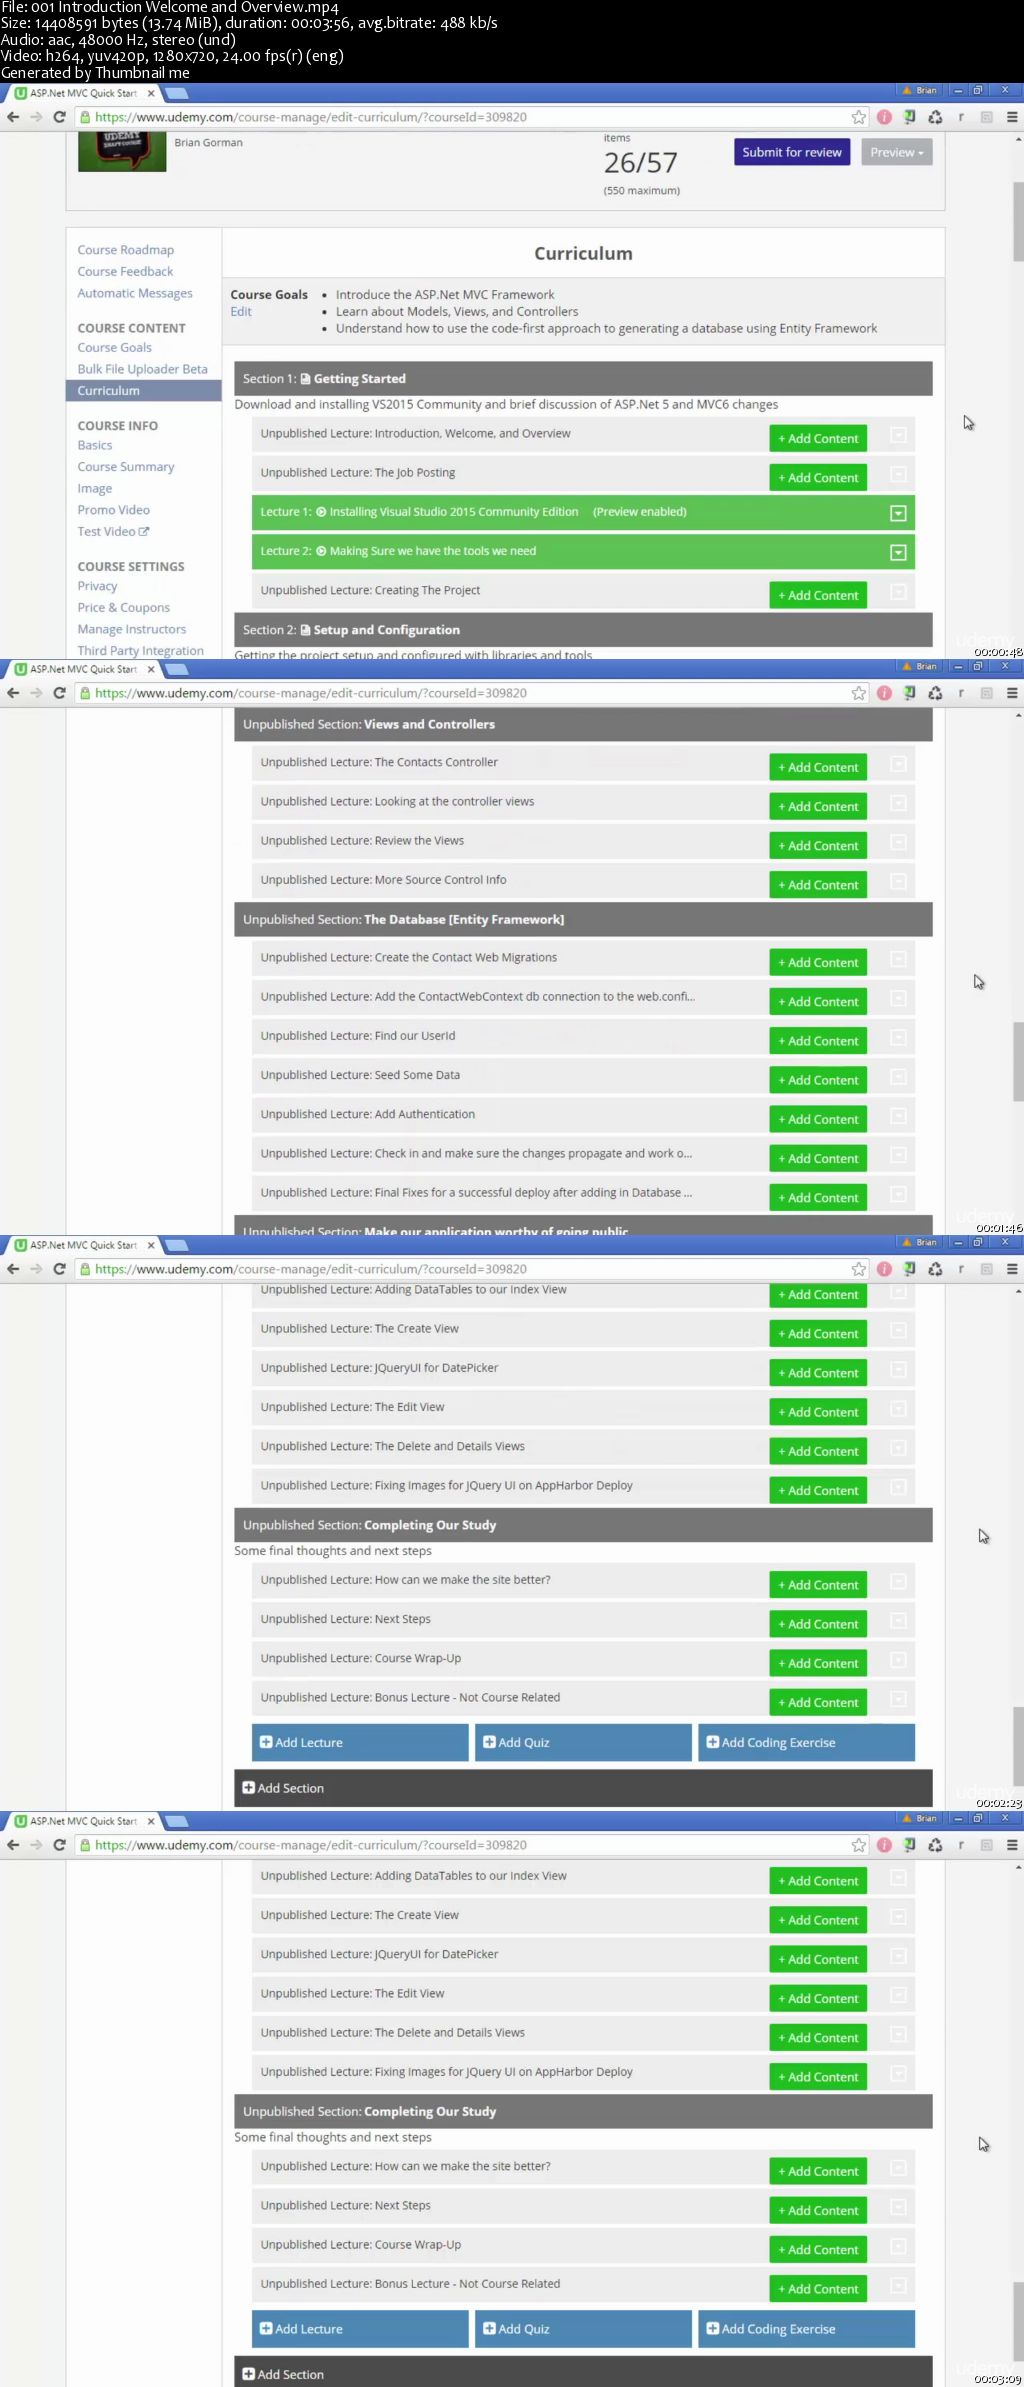1024x2387 pixels.
Task: Expand Lecture 2 Making Sure we have tools
Action: tap(898, 552)
